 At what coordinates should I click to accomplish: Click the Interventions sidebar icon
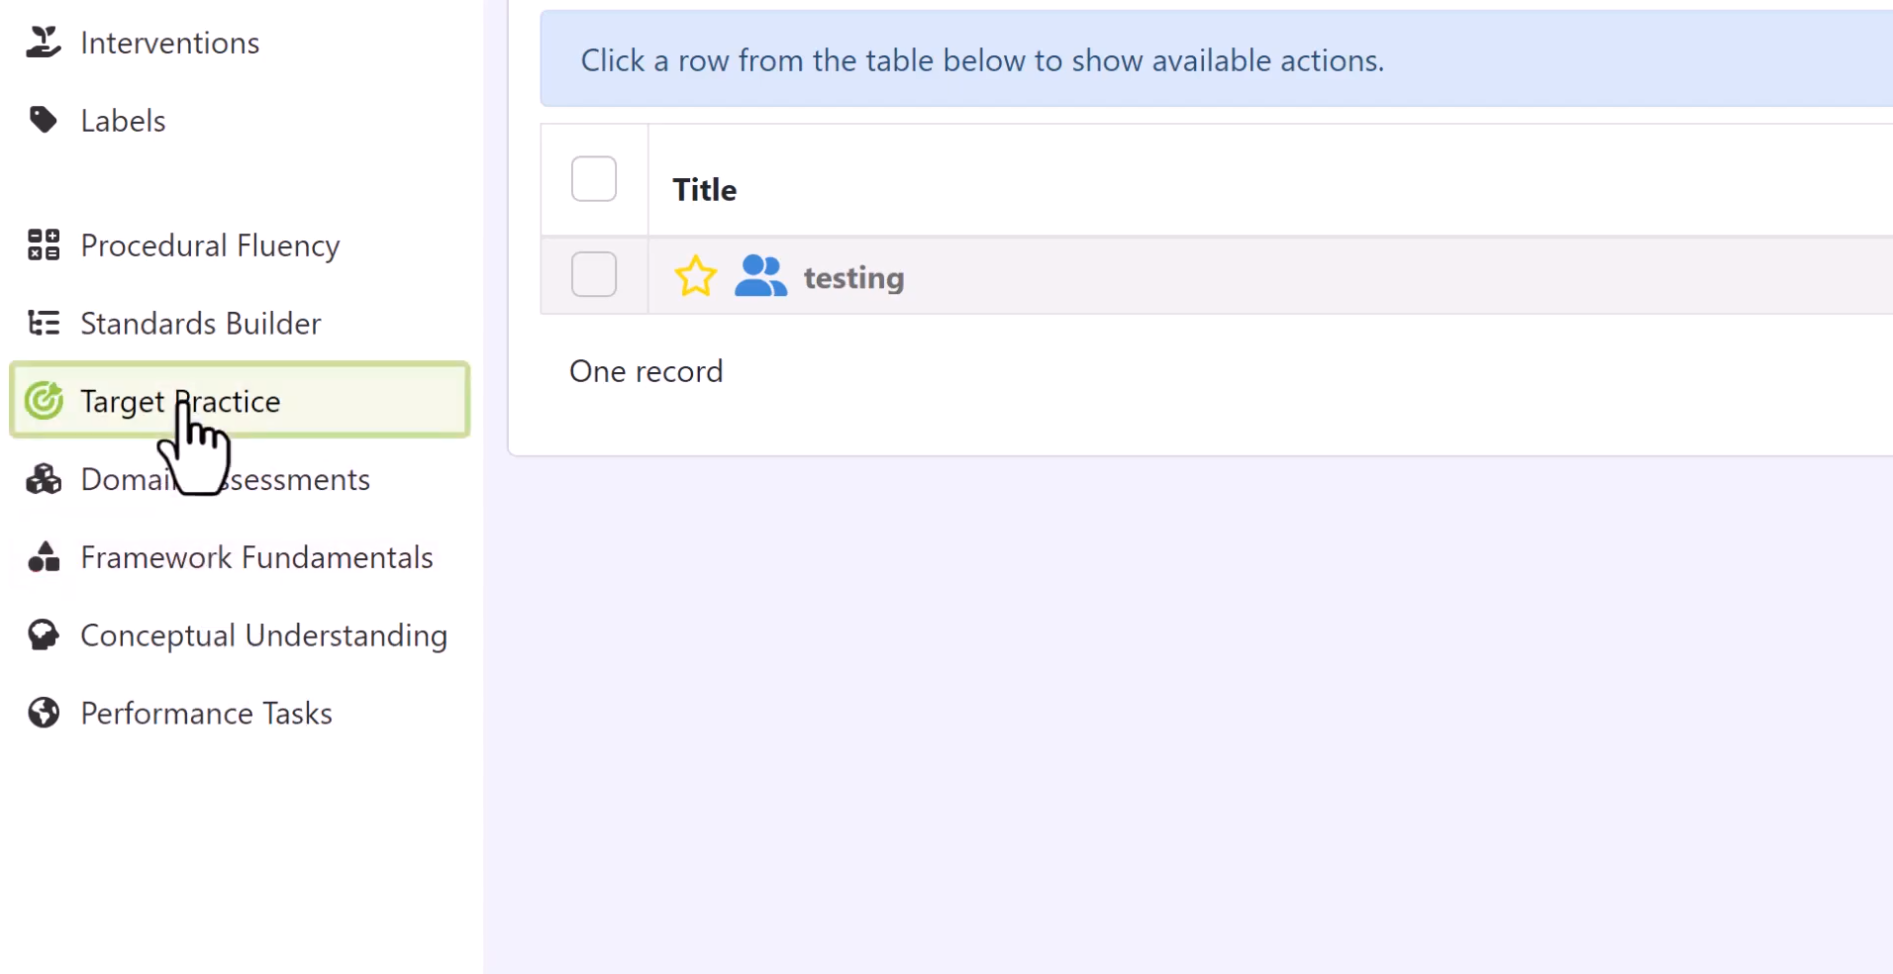(43, 42)
